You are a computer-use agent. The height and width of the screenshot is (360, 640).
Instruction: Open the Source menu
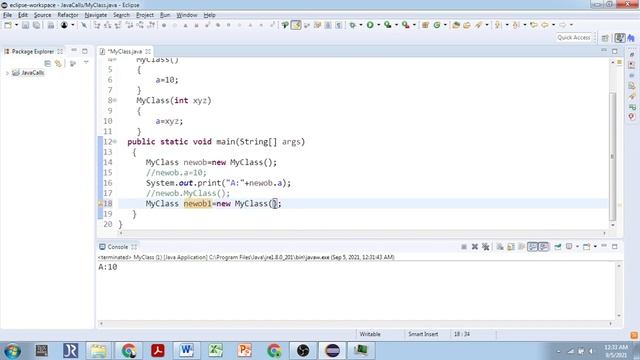tap(42, 15)
